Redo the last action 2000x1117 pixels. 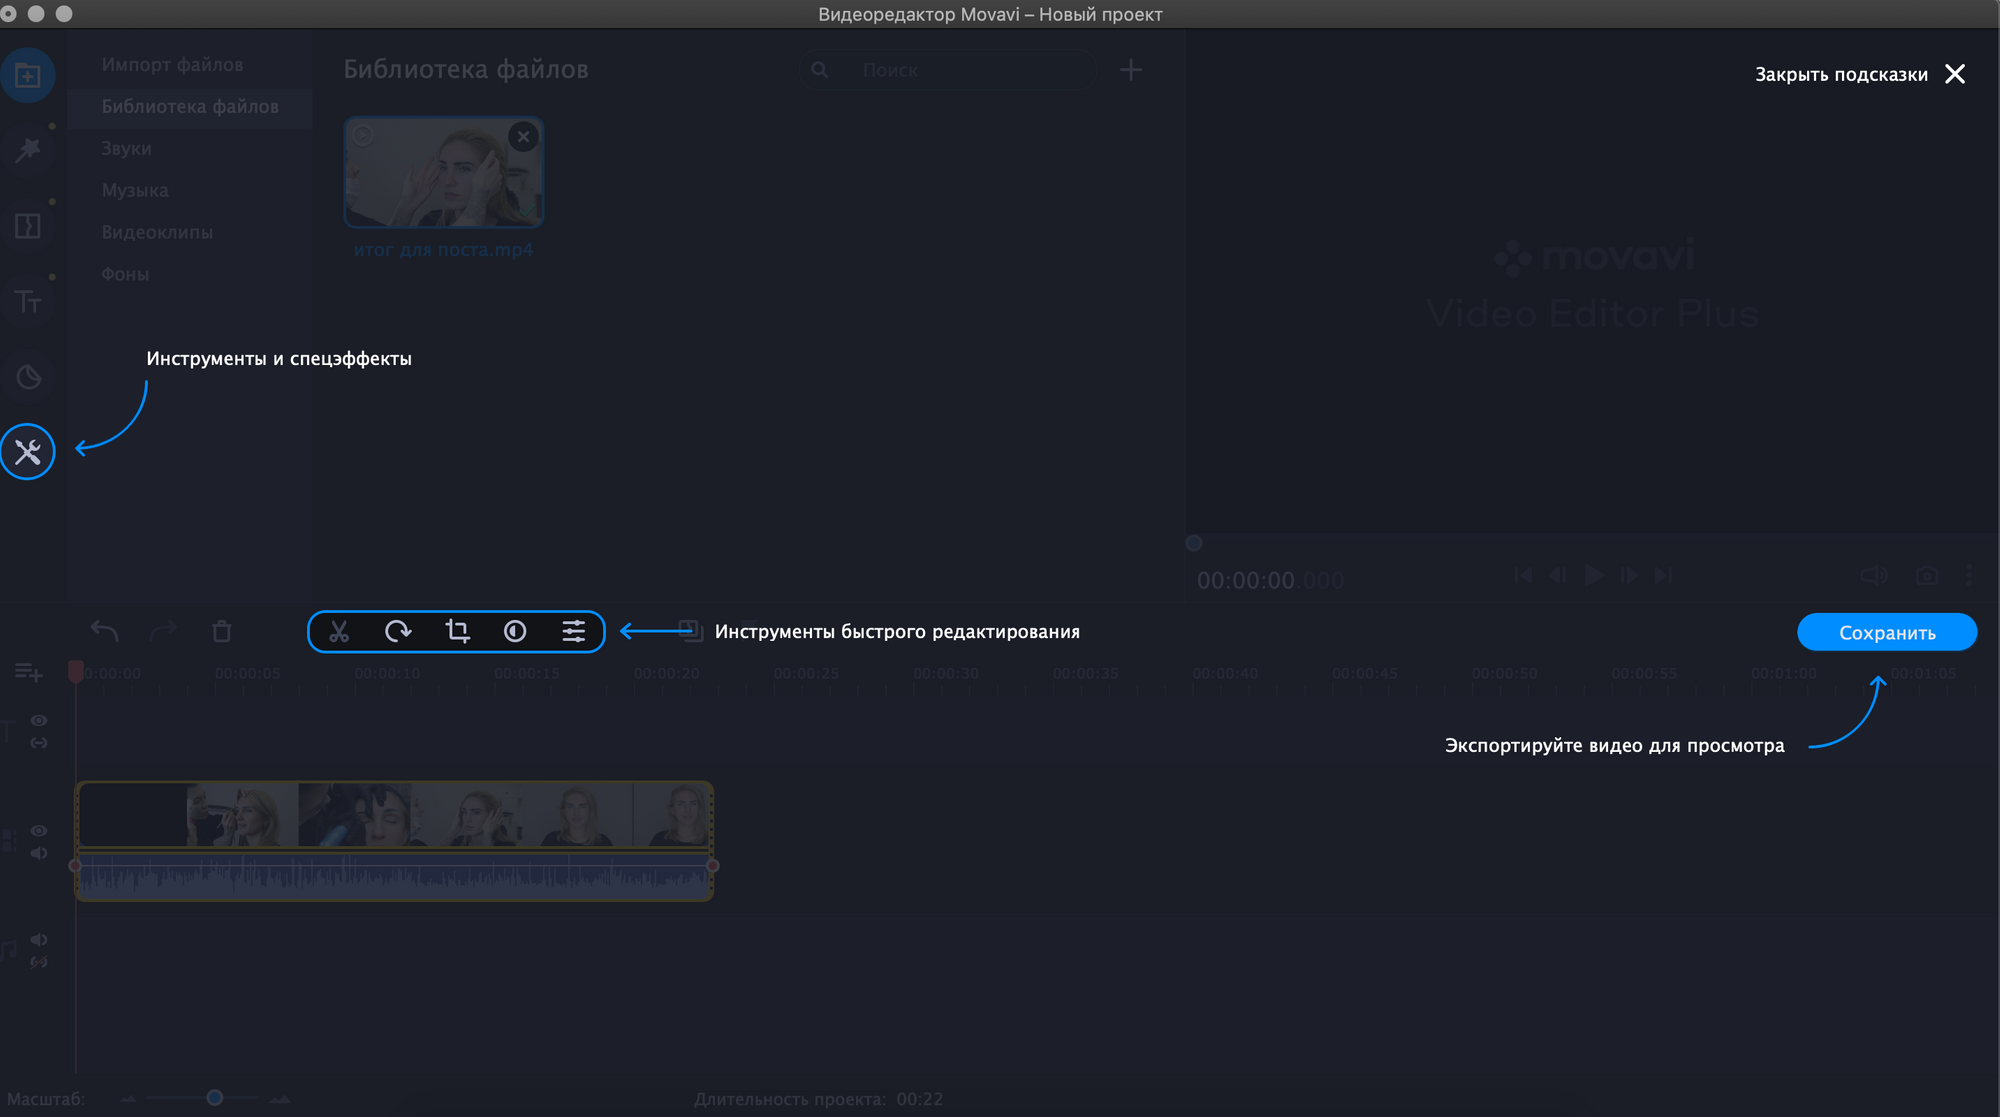[x=163, y=631]
